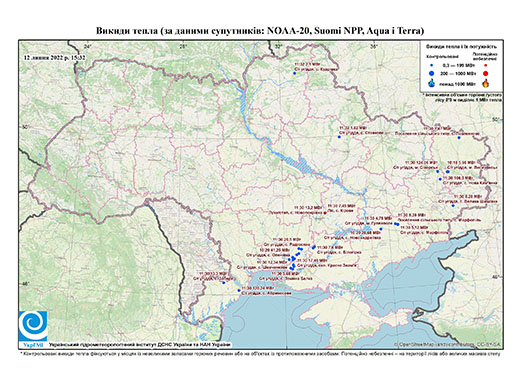Click the 'понад 1000 МВт' legend label
The image size is (520, 368).
pyautogui.click(x=458, y=83)
